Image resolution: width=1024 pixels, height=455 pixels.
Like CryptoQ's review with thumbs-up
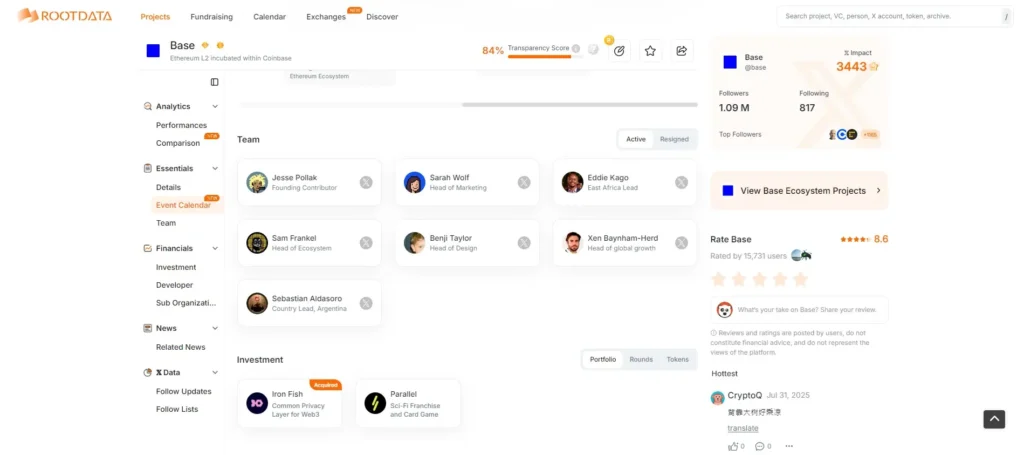pos(733,447)
